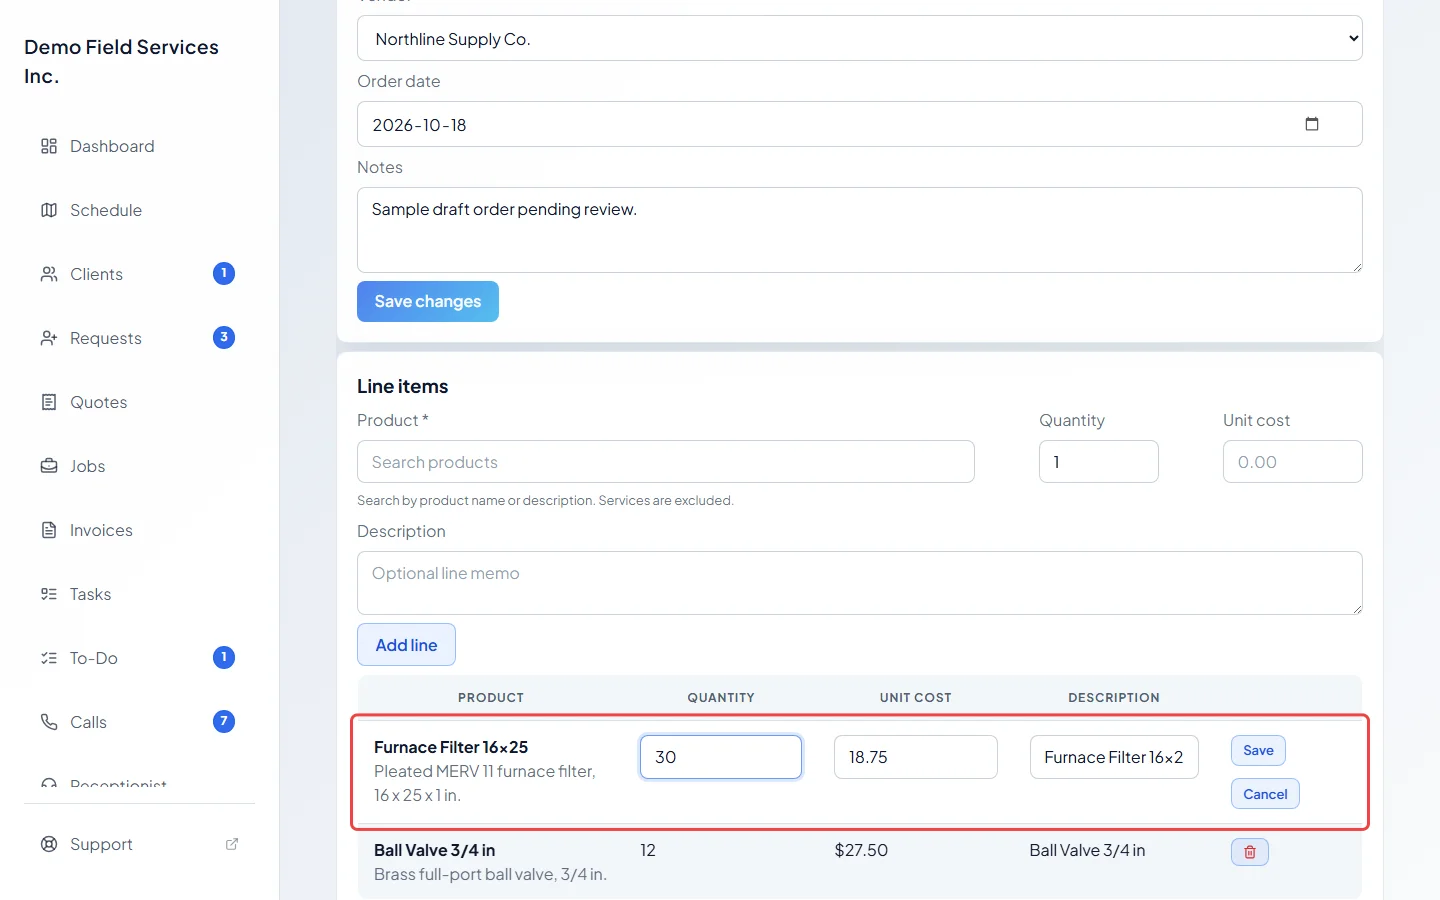The image size is (1440, 900).
Task: Save the Furnace Filter line edit
Action: (x=1258, y=751)
